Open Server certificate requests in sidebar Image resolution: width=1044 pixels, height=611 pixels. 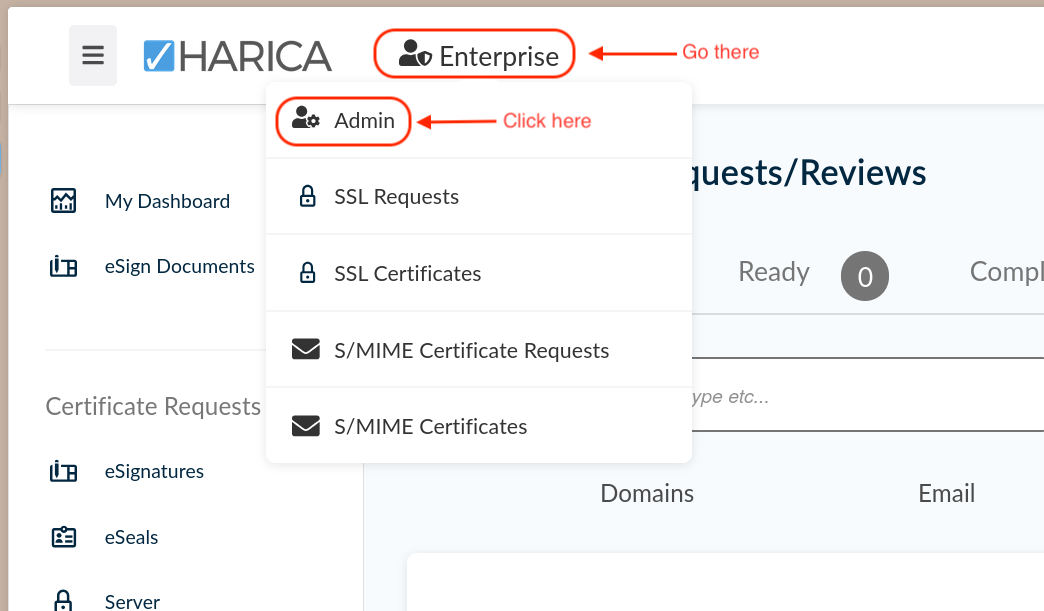[132, 601]
